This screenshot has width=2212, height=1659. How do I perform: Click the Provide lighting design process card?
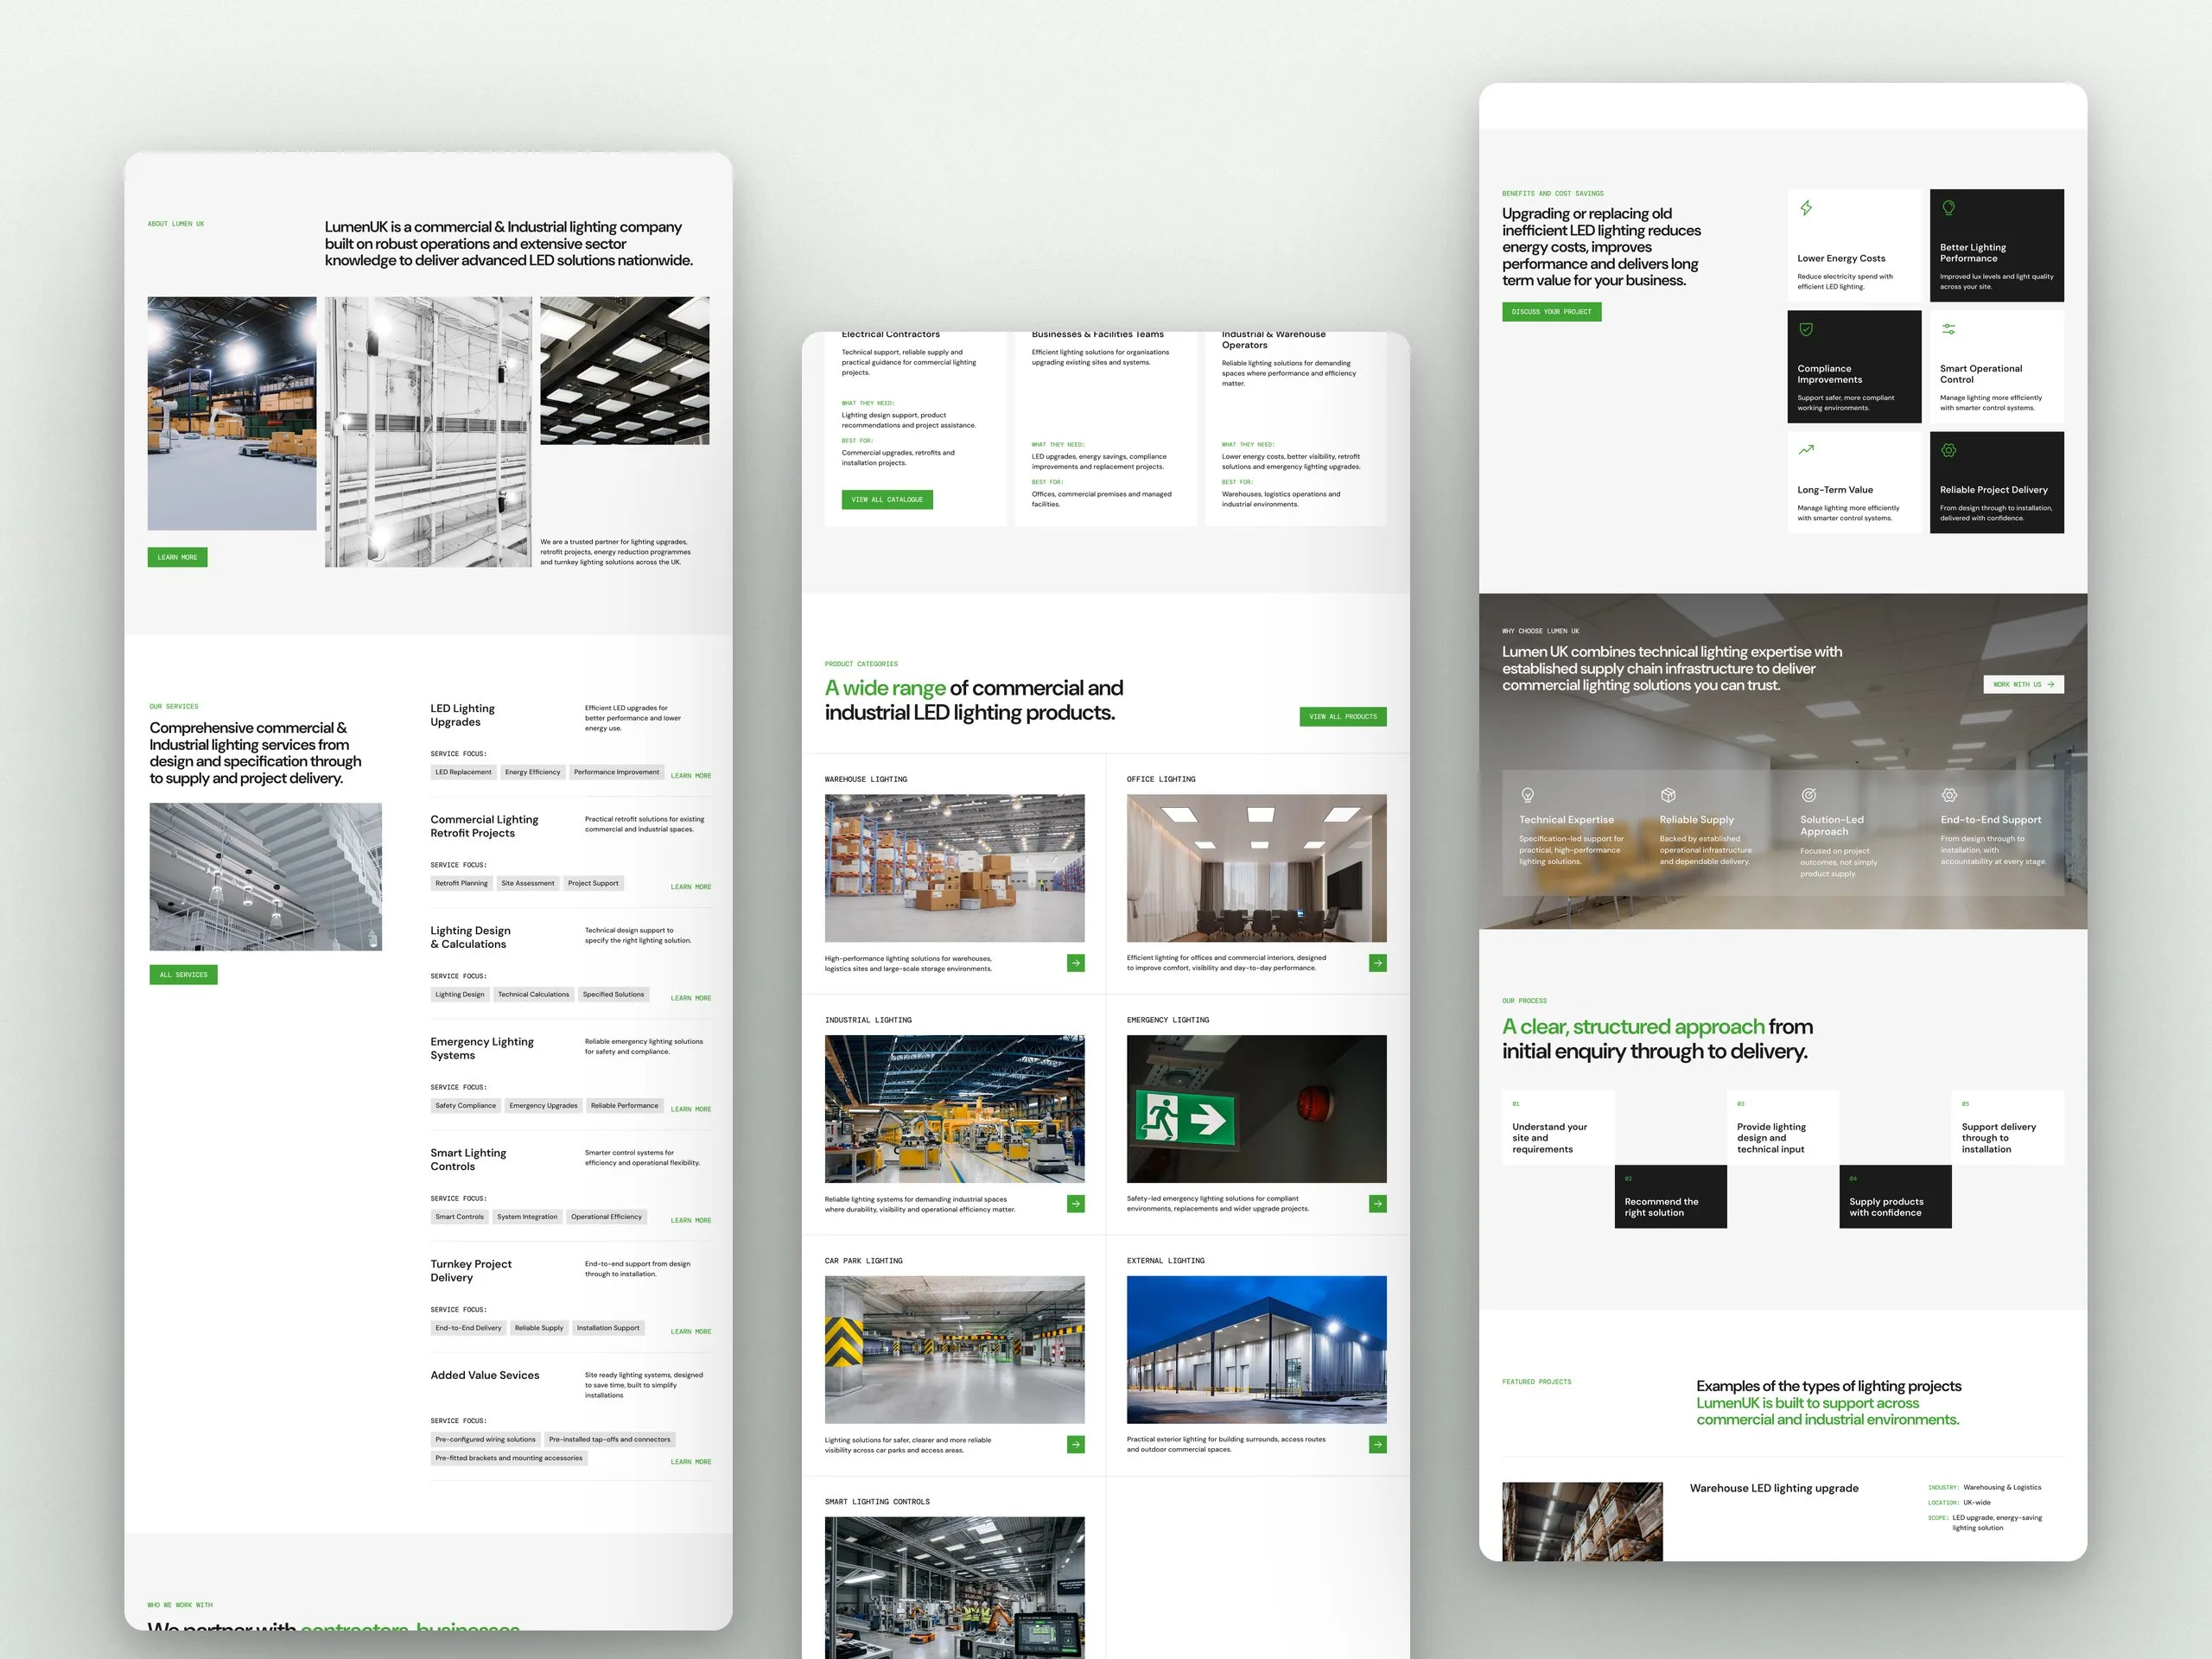(1783, 1127)
